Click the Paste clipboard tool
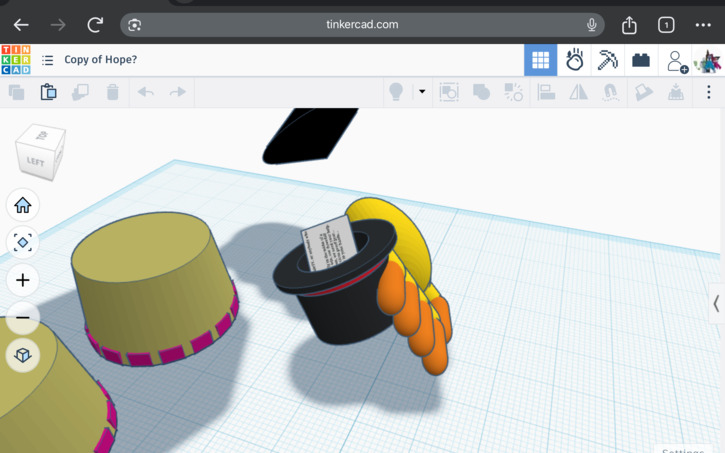Screen dimensions: 725x453 pyautogui.click(x=48, y=92)
